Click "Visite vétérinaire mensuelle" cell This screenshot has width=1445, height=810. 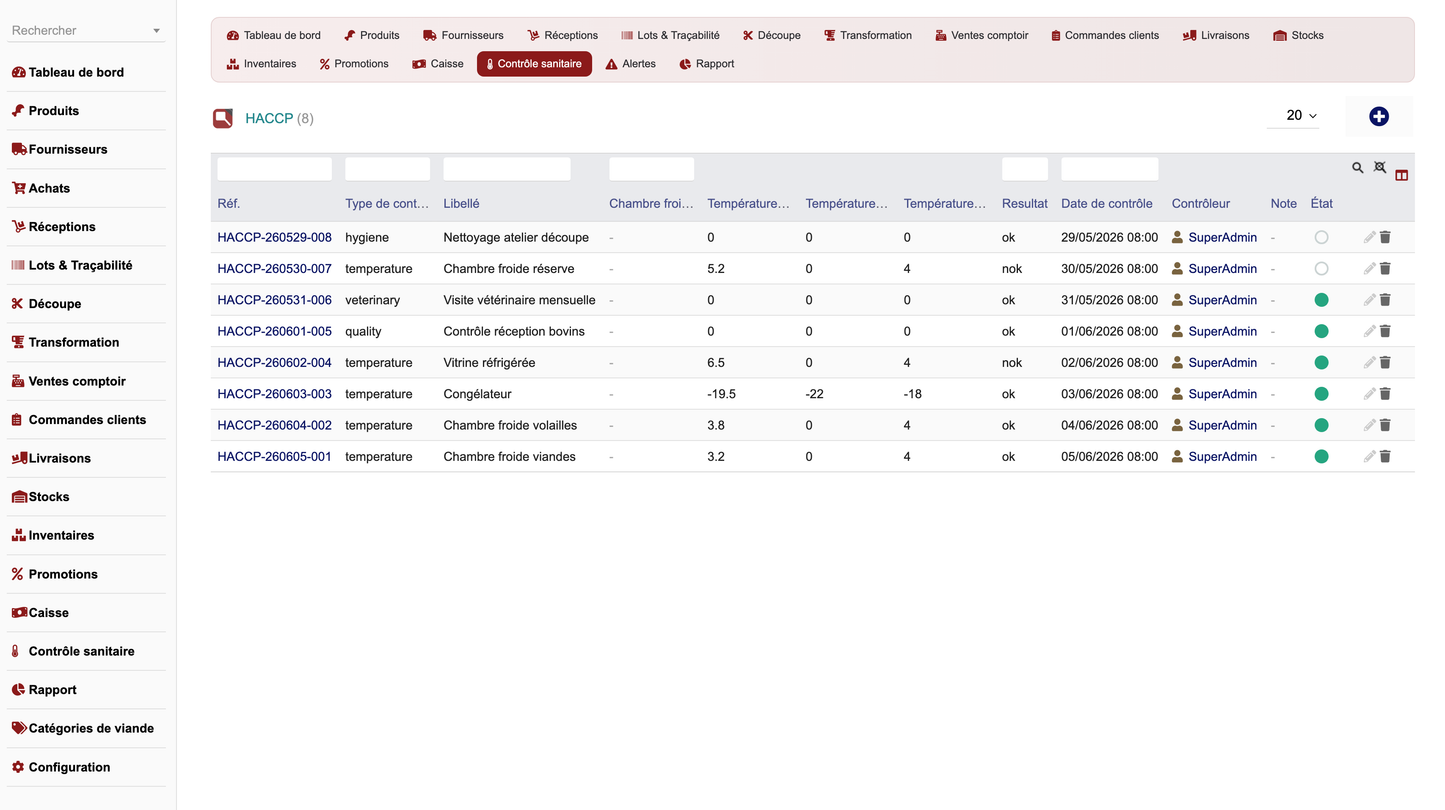tap(520, 300)
